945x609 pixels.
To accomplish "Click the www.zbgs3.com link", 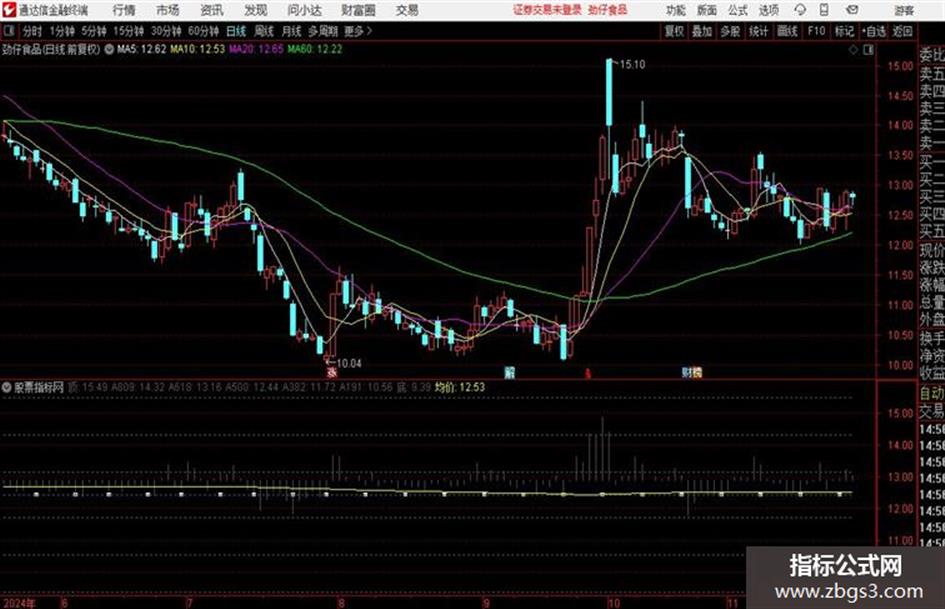I will pyautogui.click(x=849, y=592).
